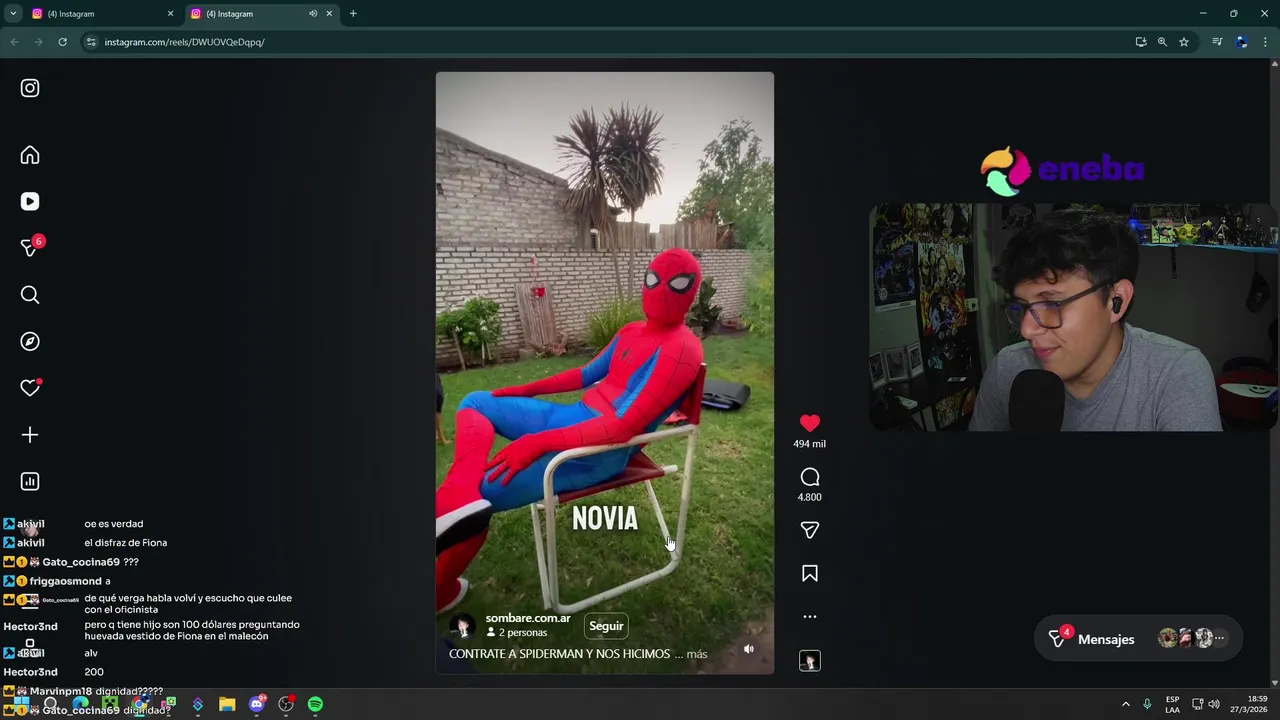This screenshot has height=720, width=1280.
Task: Bookmark this page with star icon
Action: pos(1184,42)
